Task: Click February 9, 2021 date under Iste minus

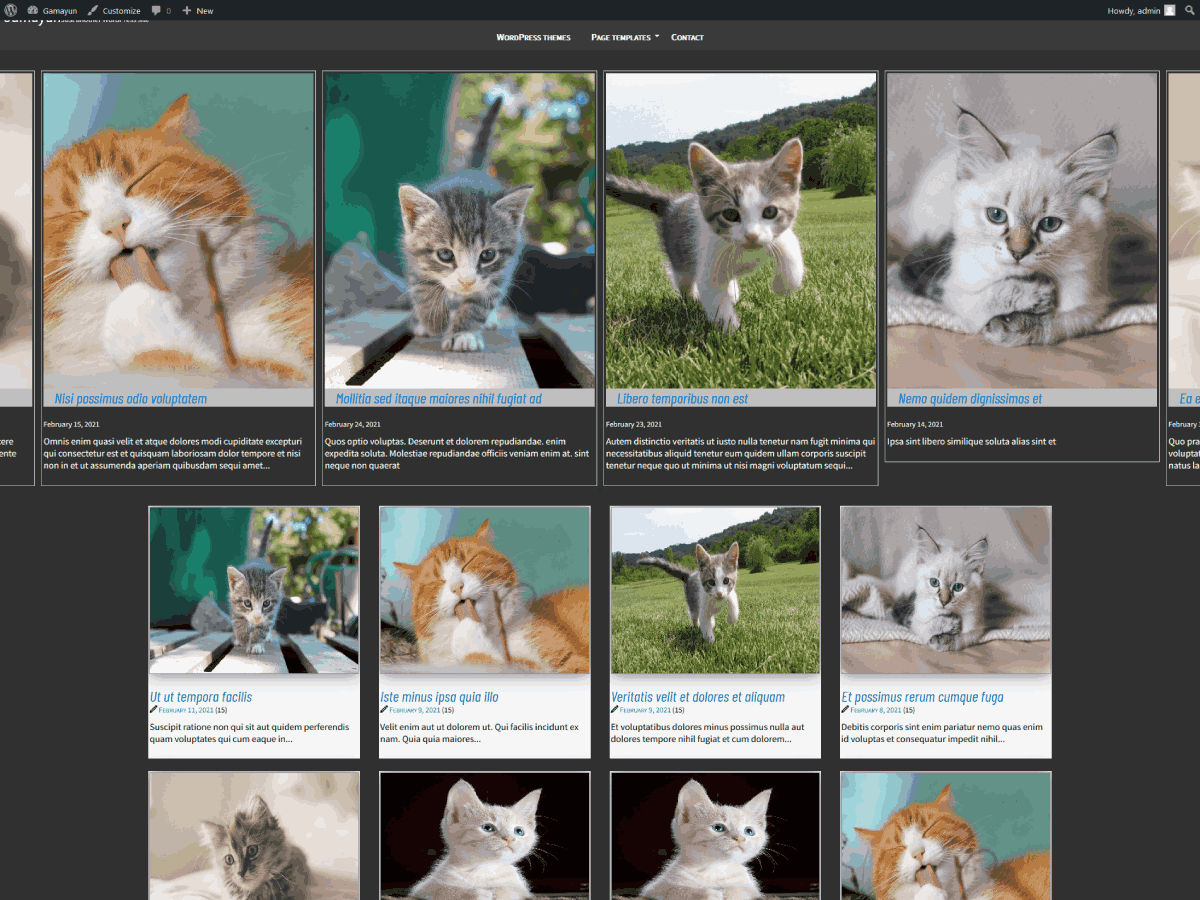Action: tap(414, 710)
